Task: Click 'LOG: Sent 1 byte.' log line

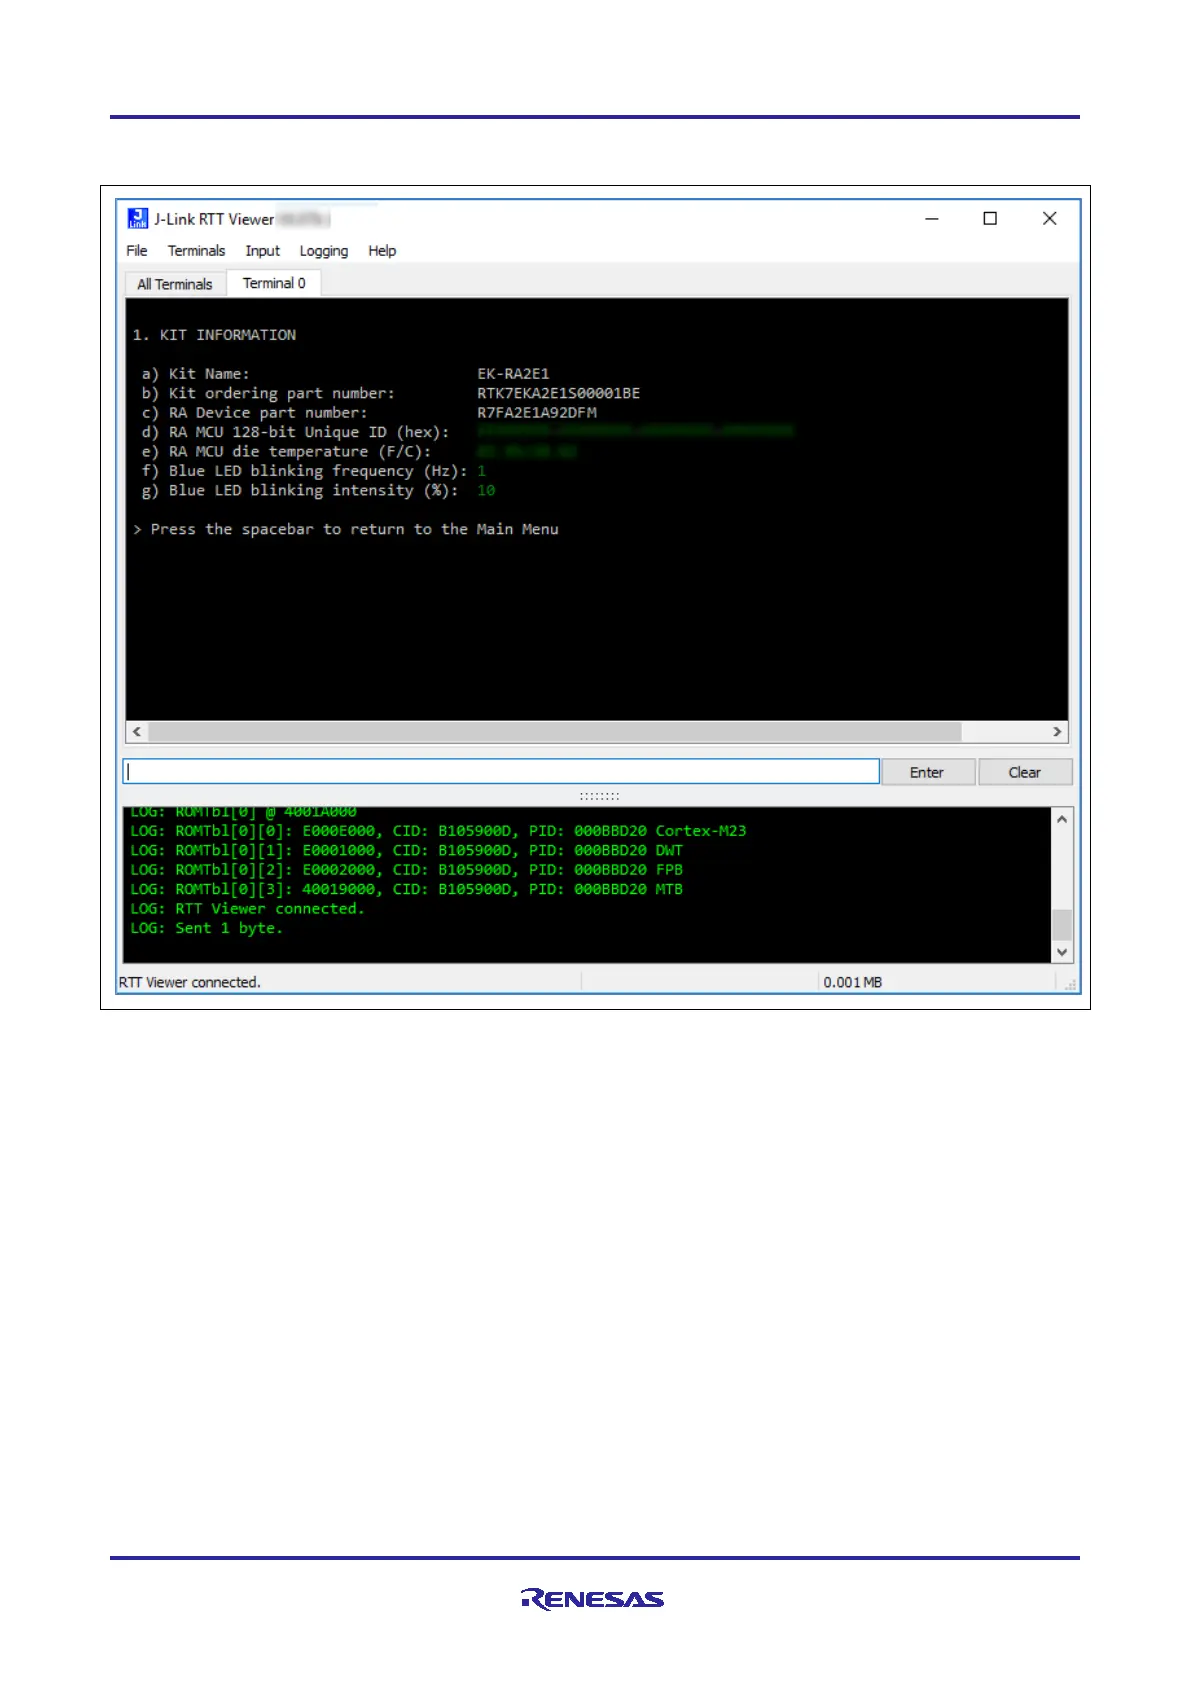Action: 206,928
